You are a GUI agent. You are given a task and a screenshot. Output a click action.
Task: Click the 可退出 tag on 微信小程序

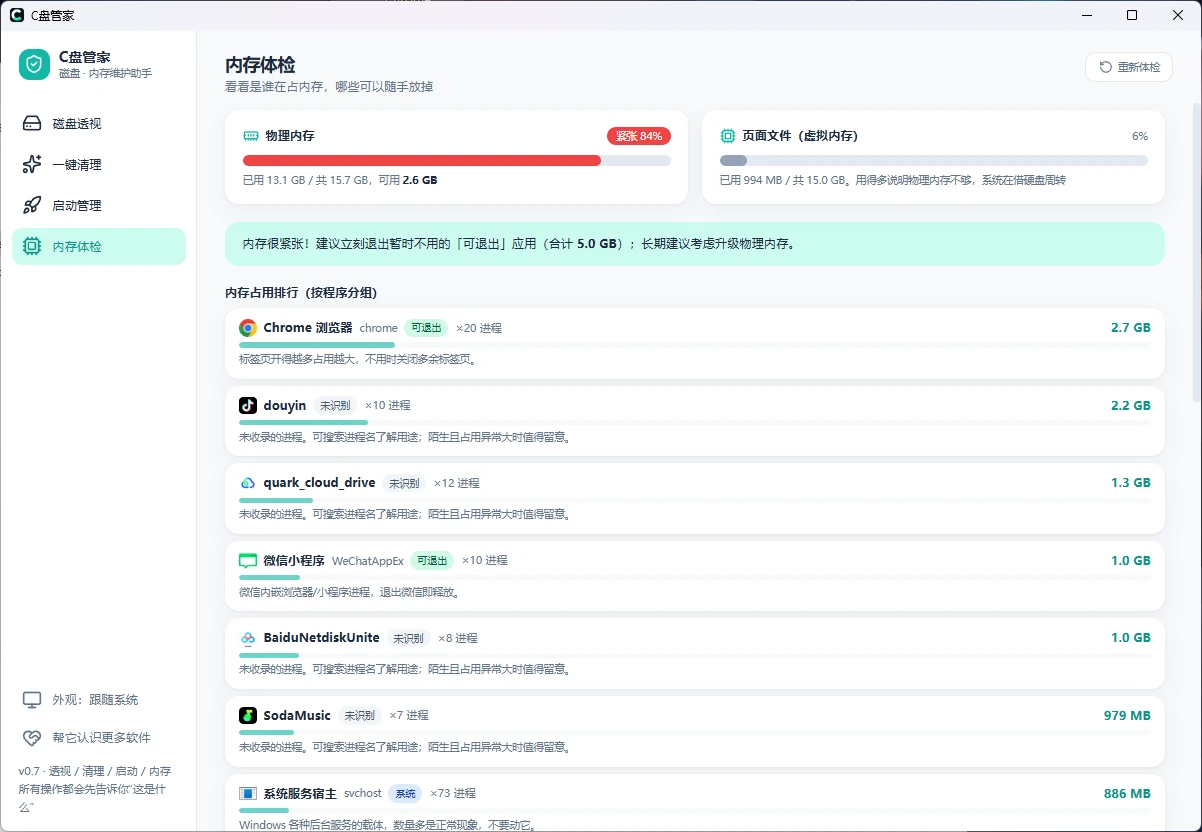tap(432, 561)
